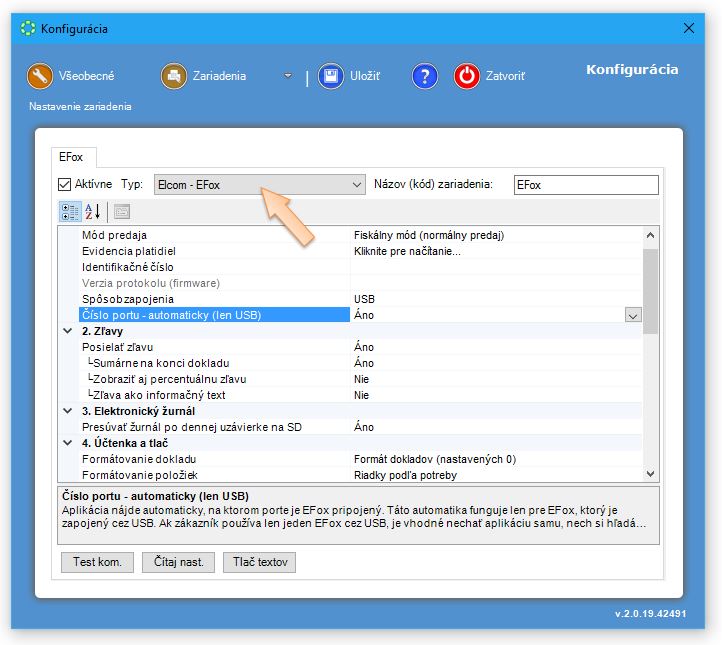Collapse the 4. Účtenka a tlač section
723x645 pixels.
(x=68, y=443)
